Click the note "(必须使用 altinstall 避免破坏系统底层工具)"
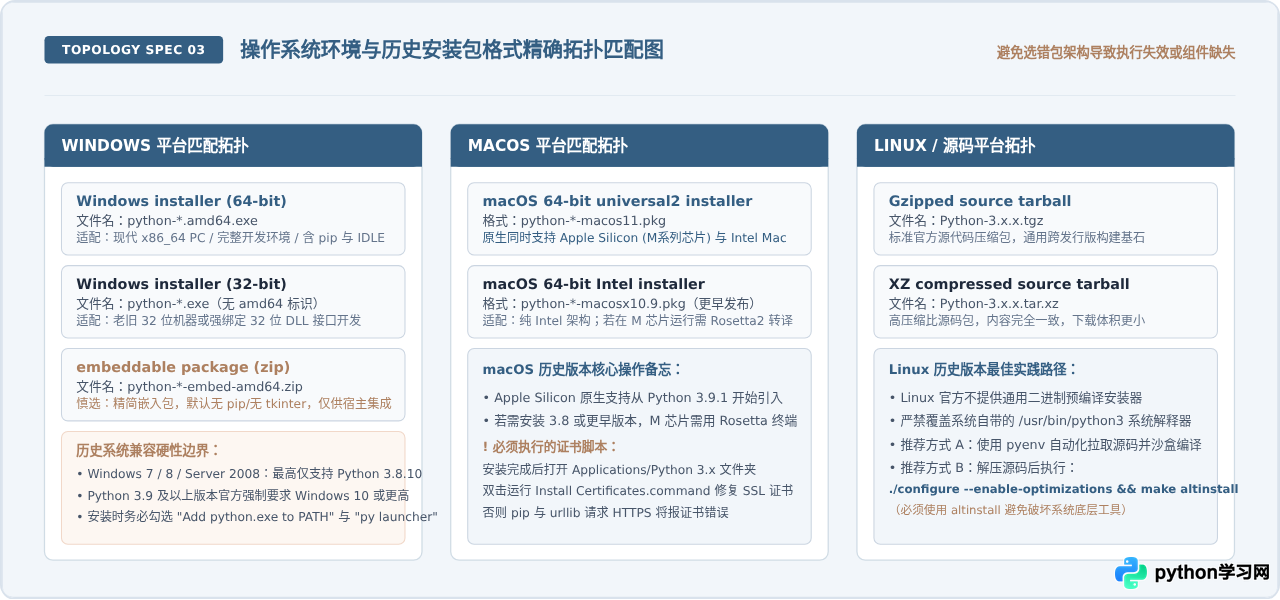The width and height of the screenshot is (1280, 600). 1010,510
